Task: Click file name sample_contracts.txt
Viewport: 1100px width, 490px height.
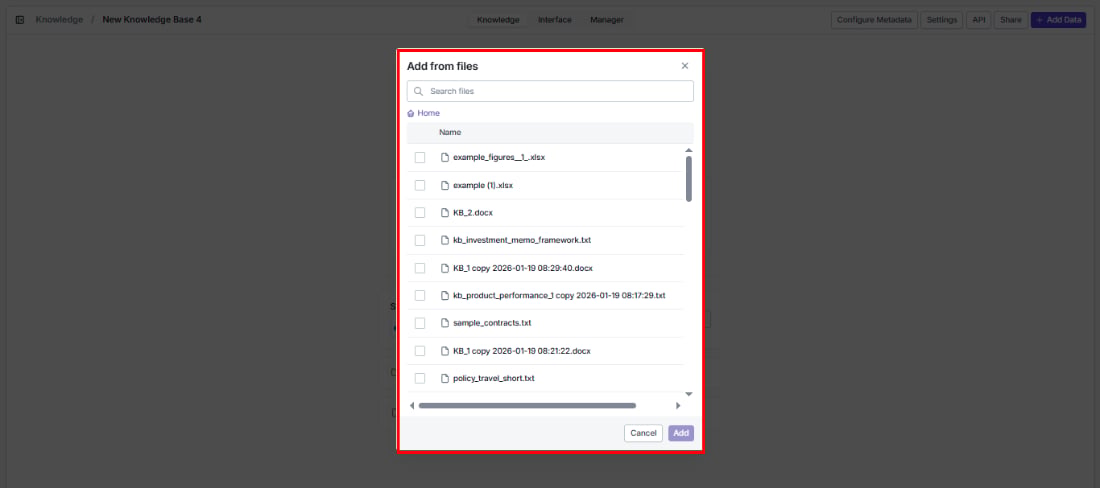Action: (492, 323)
